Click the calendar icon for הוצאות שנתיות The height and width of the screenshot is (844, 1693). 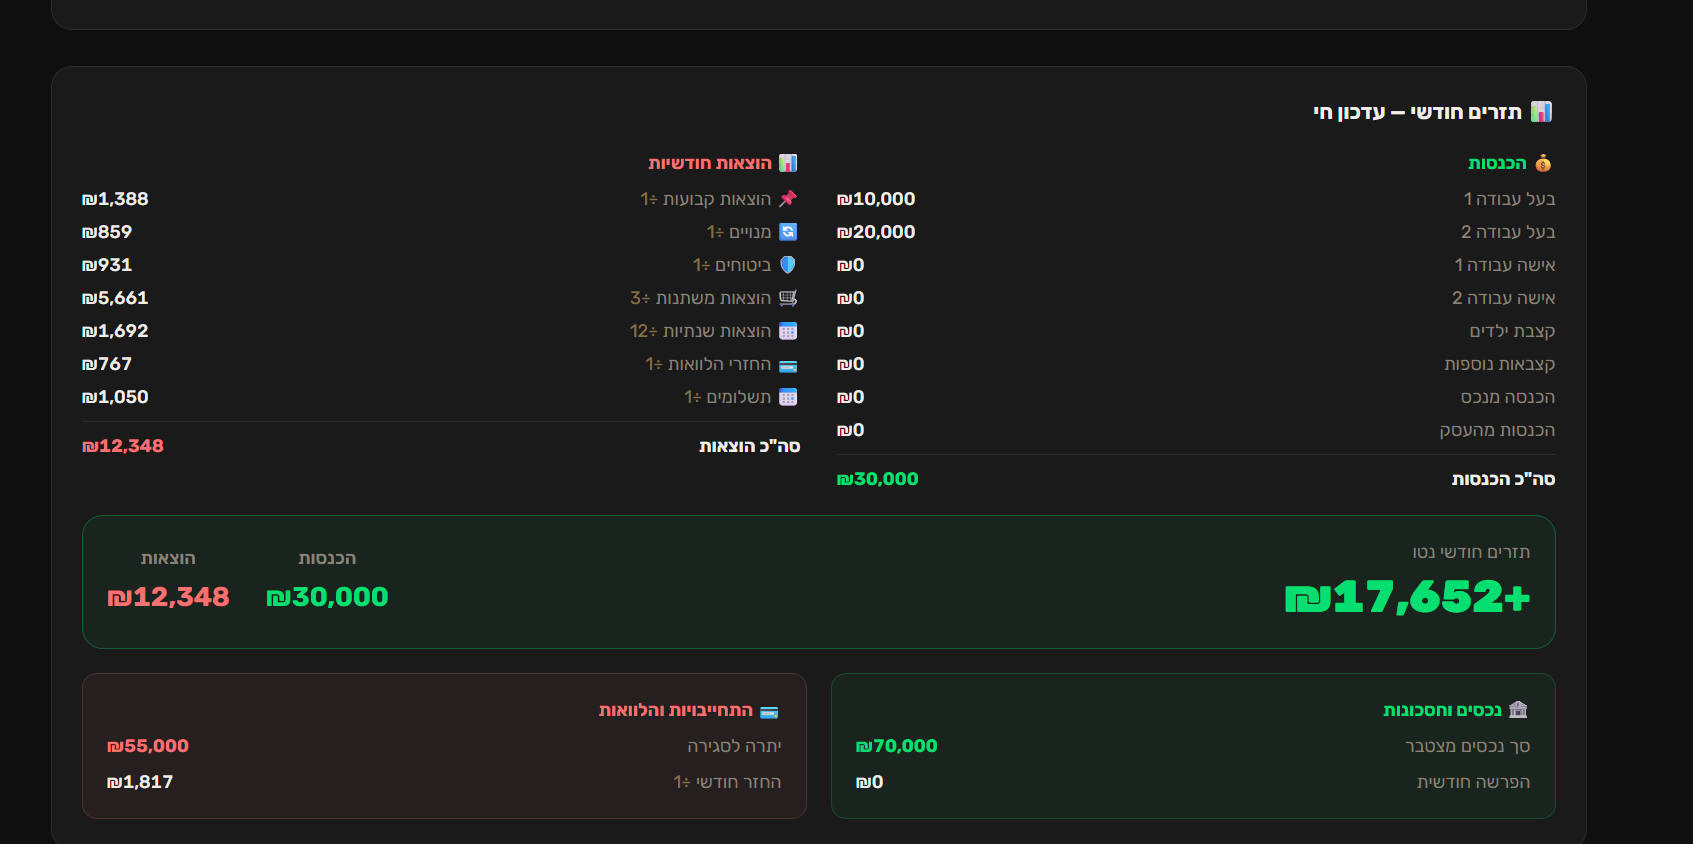[788, 331]
